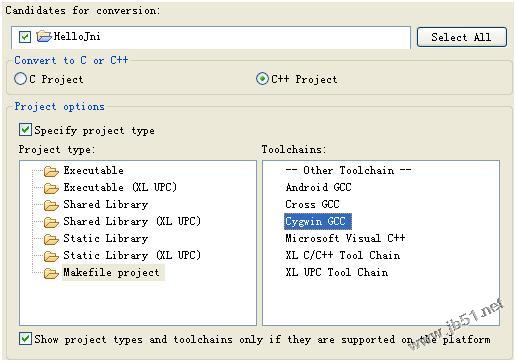Select Microsoft Visual C++ toolchain
Screen dimensions: 516x362
point(345,238)
